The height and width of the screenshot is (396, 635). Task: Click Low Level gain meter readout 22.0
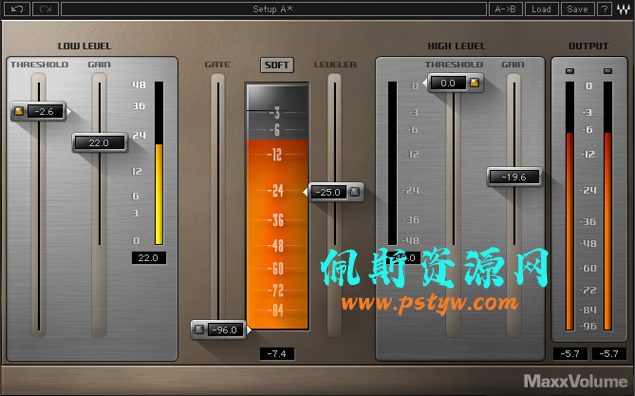[149, 258]
